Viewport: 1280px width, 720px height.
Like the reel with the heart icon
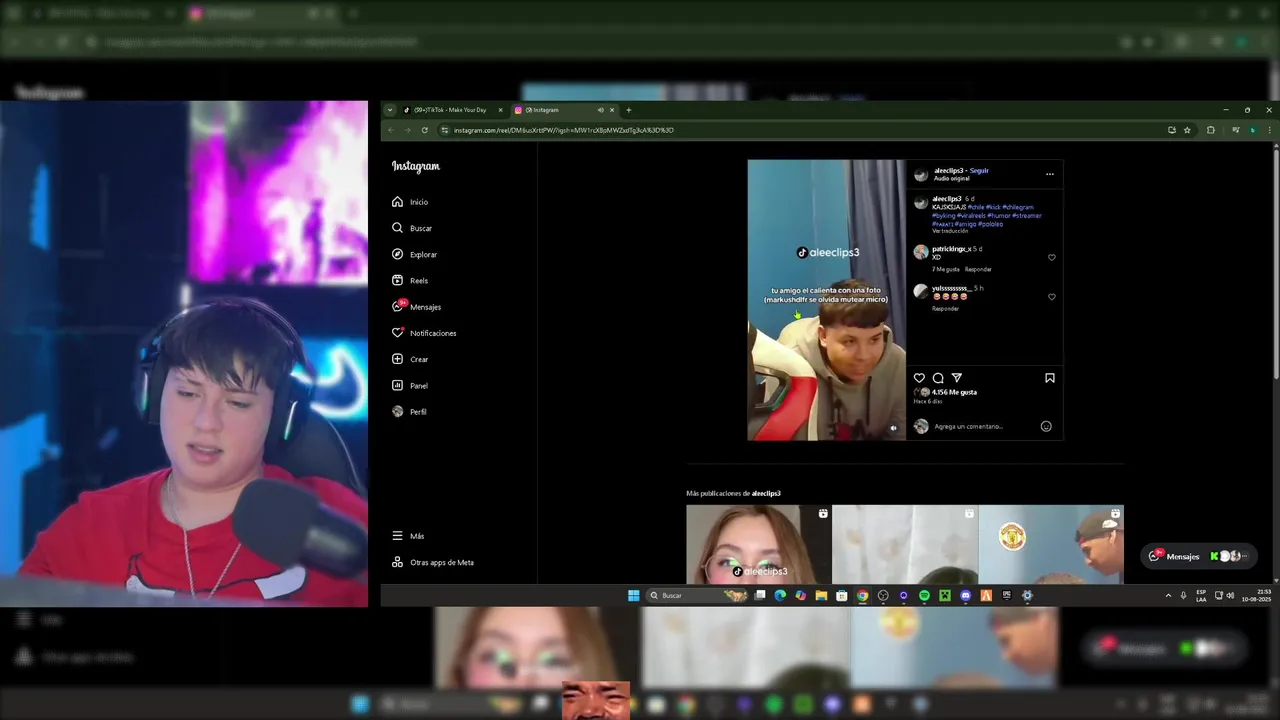[x=919, y=378]
